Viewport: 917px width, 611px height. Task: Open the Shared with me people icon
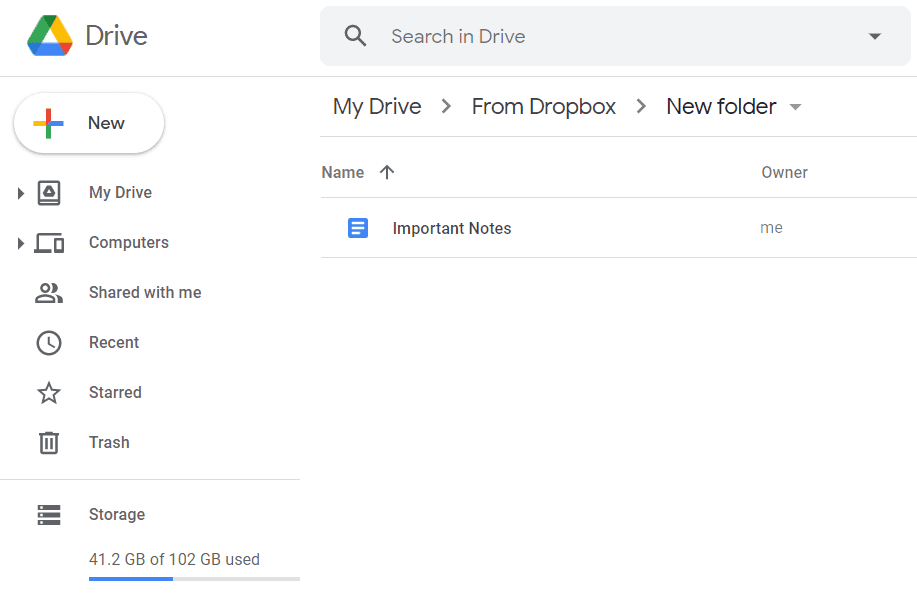coord(49,293)
